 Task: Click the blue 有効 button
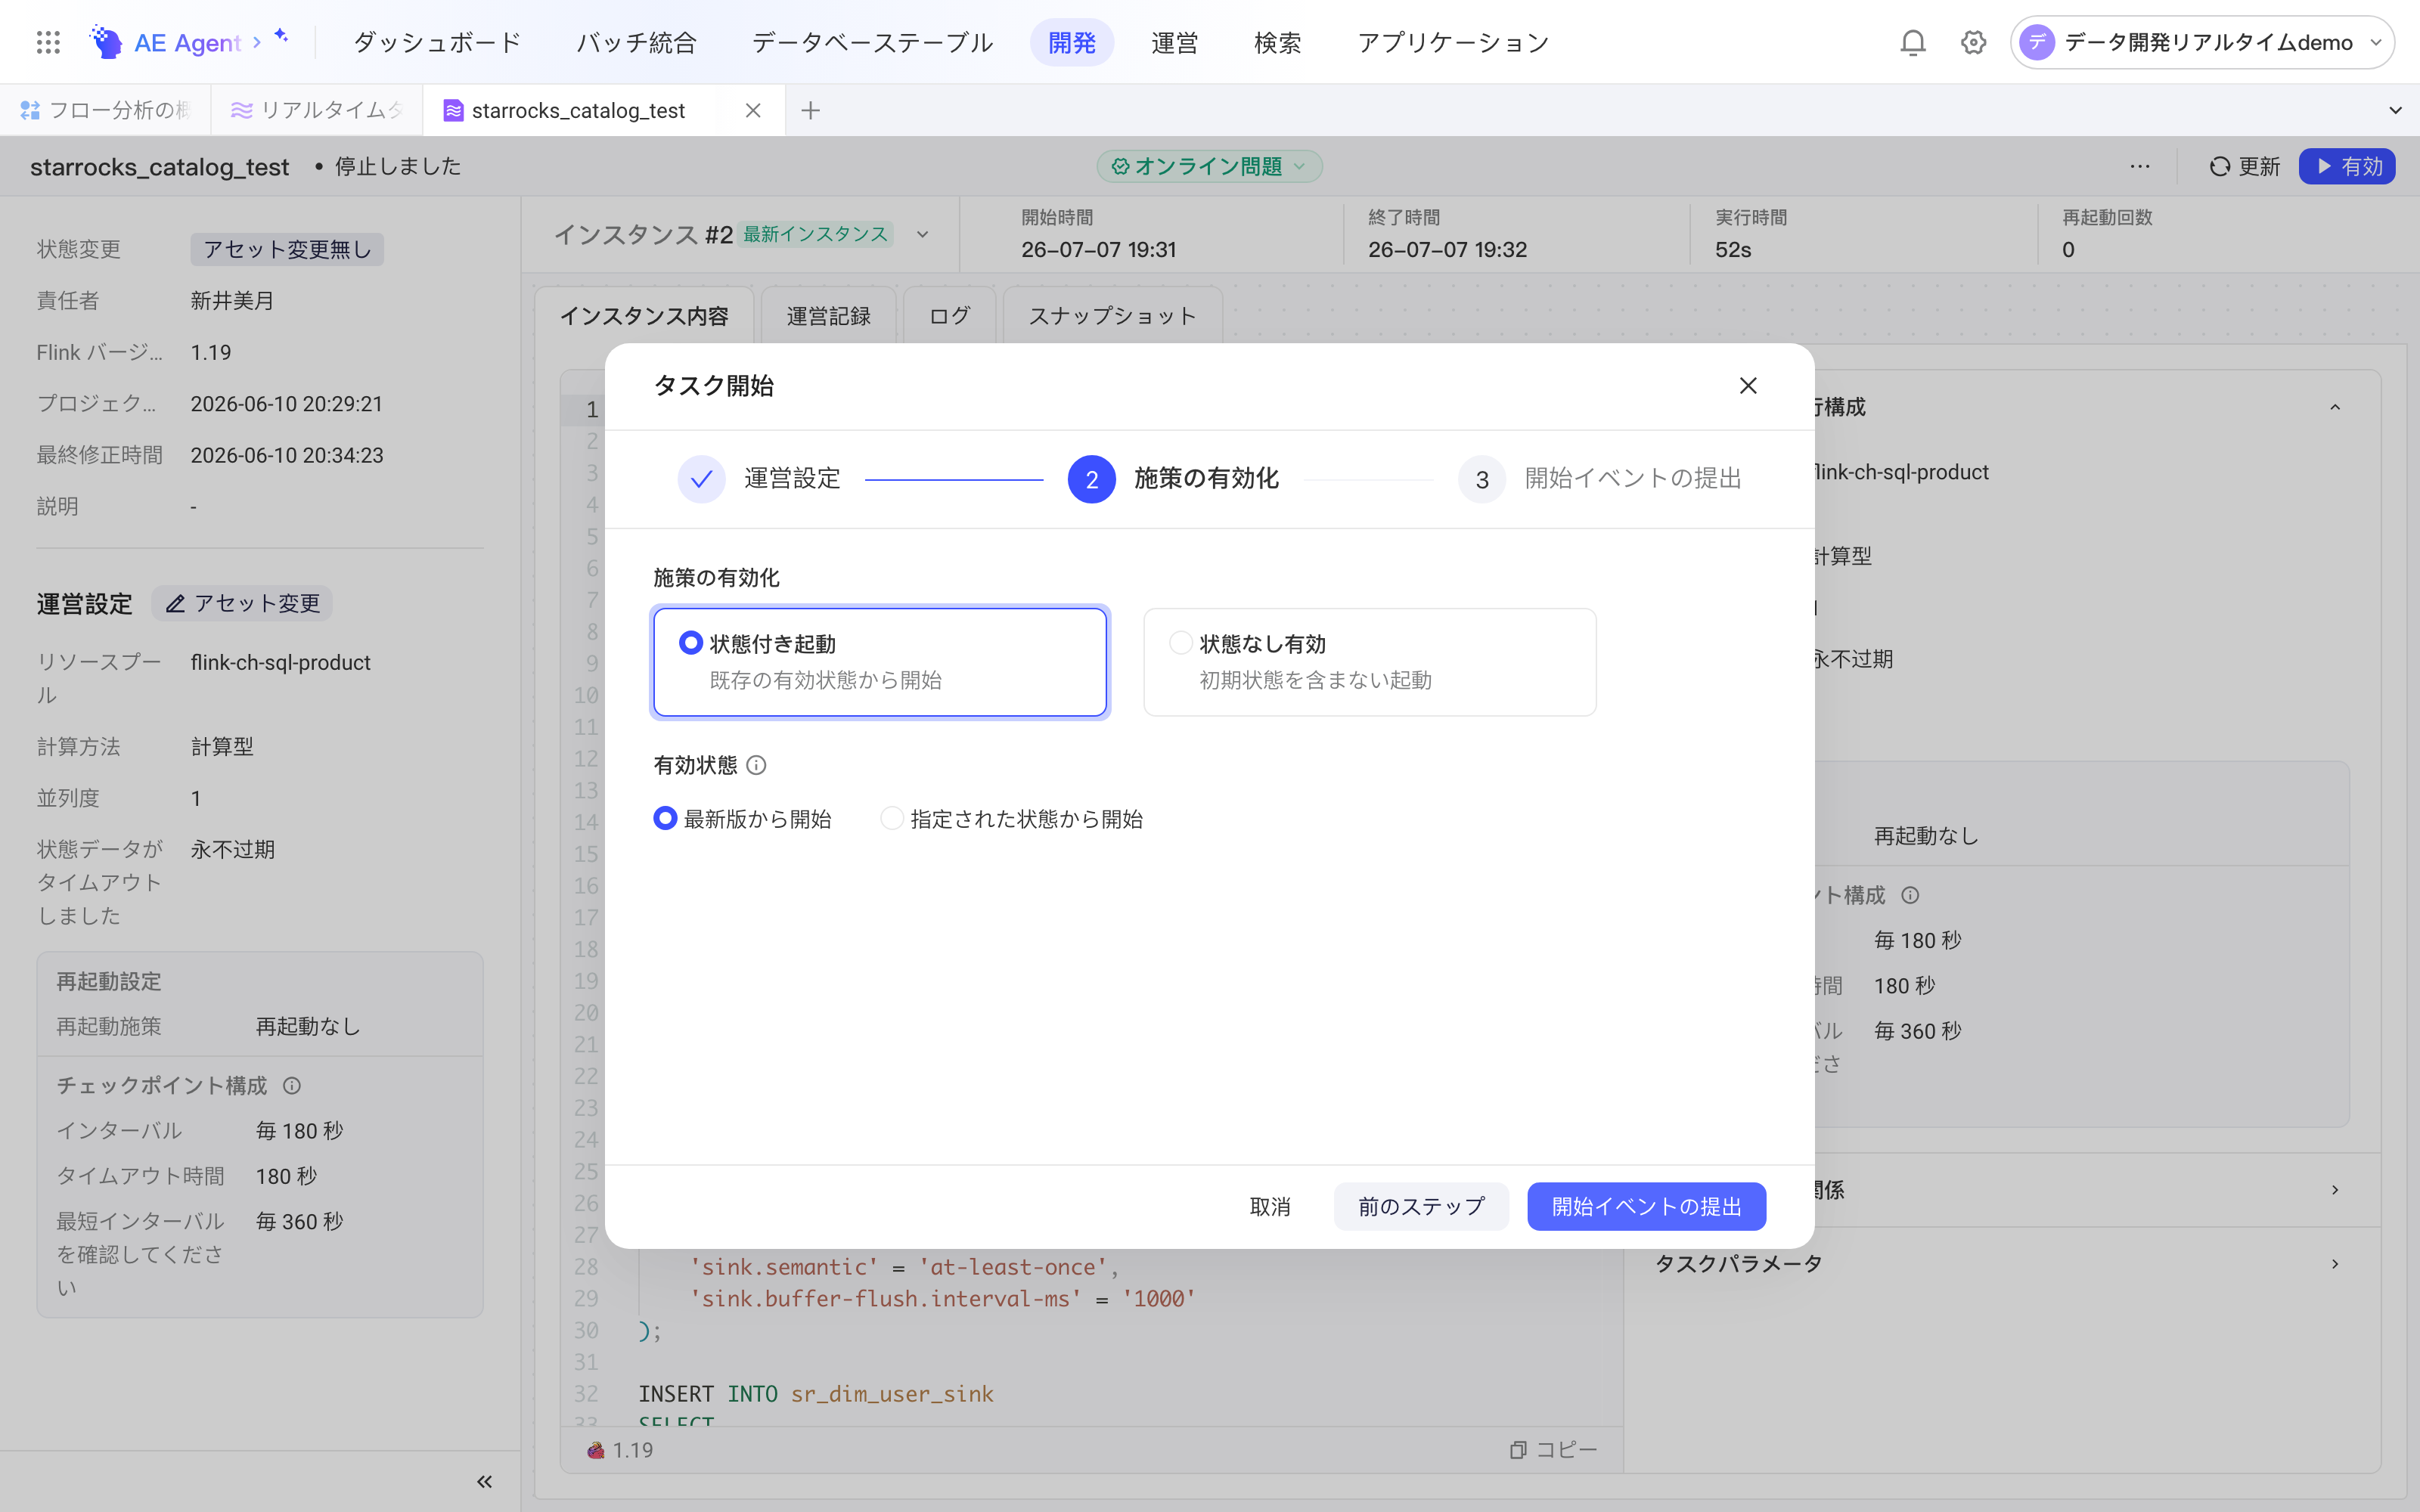tap(2347, 166)
